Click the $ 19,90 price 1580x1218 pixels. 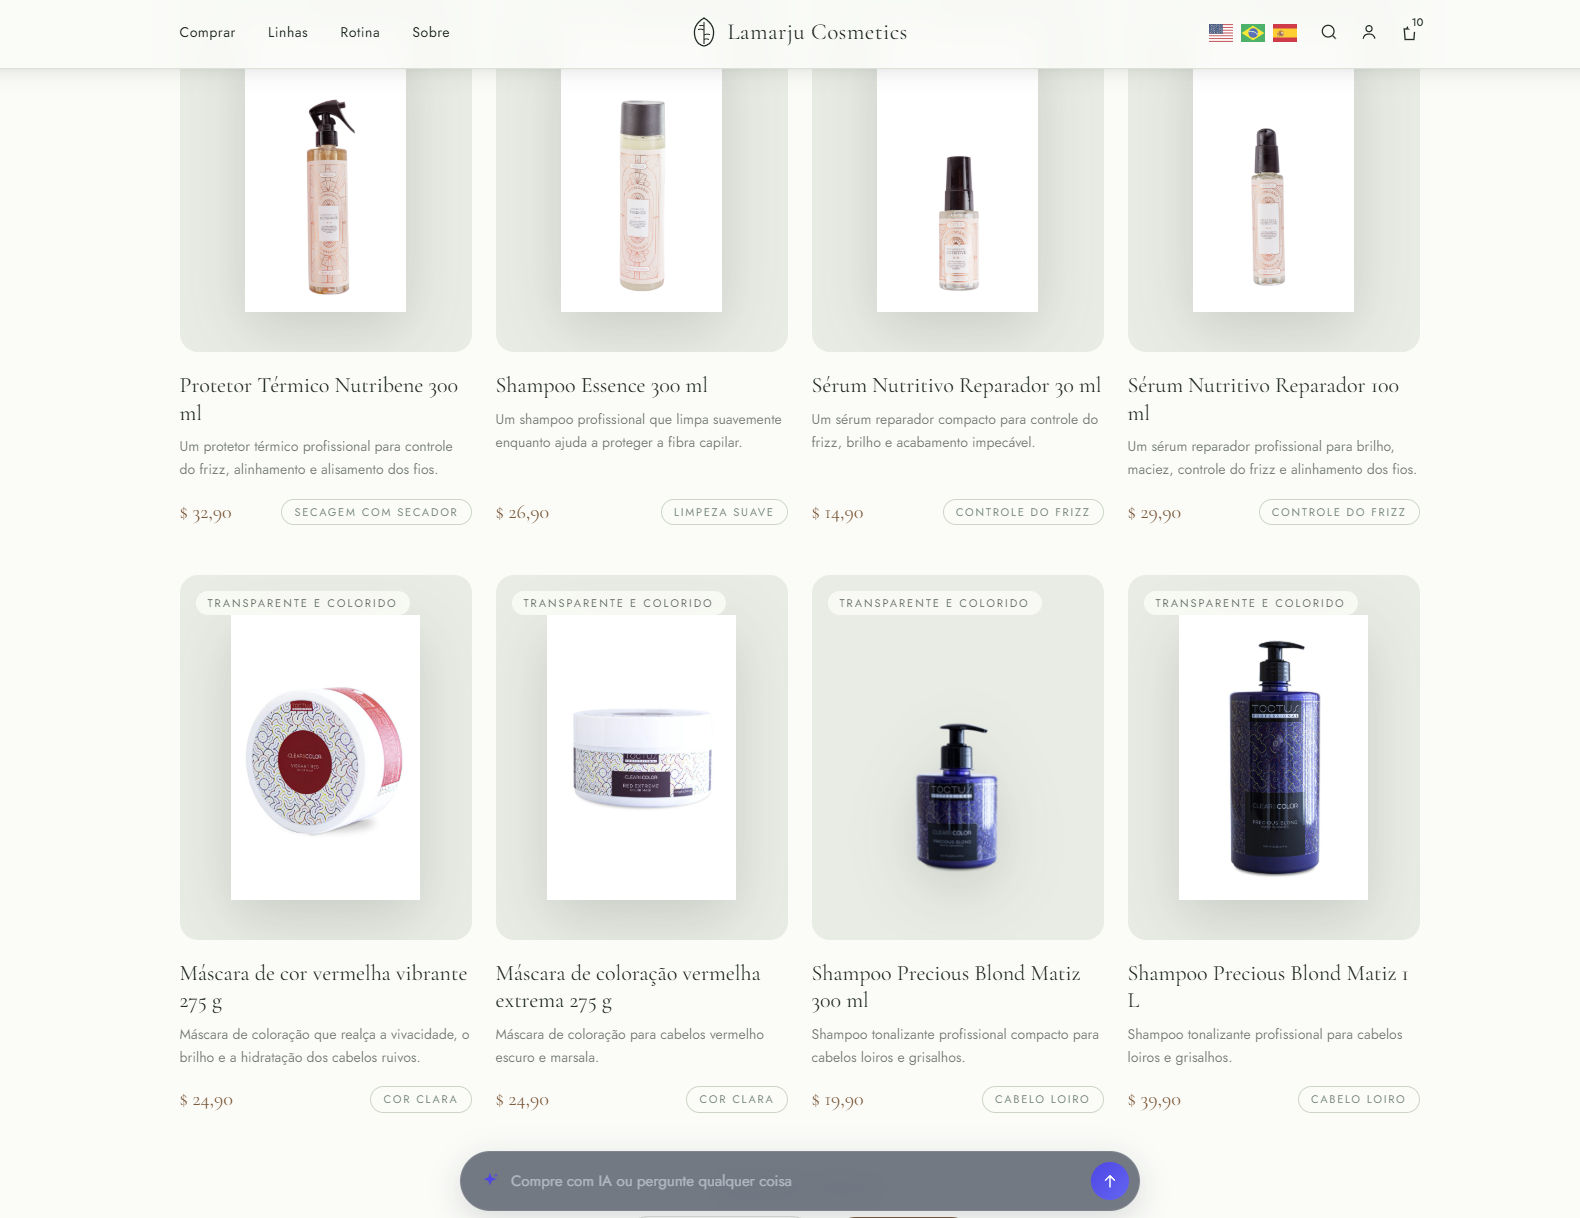click(838, 1100)
